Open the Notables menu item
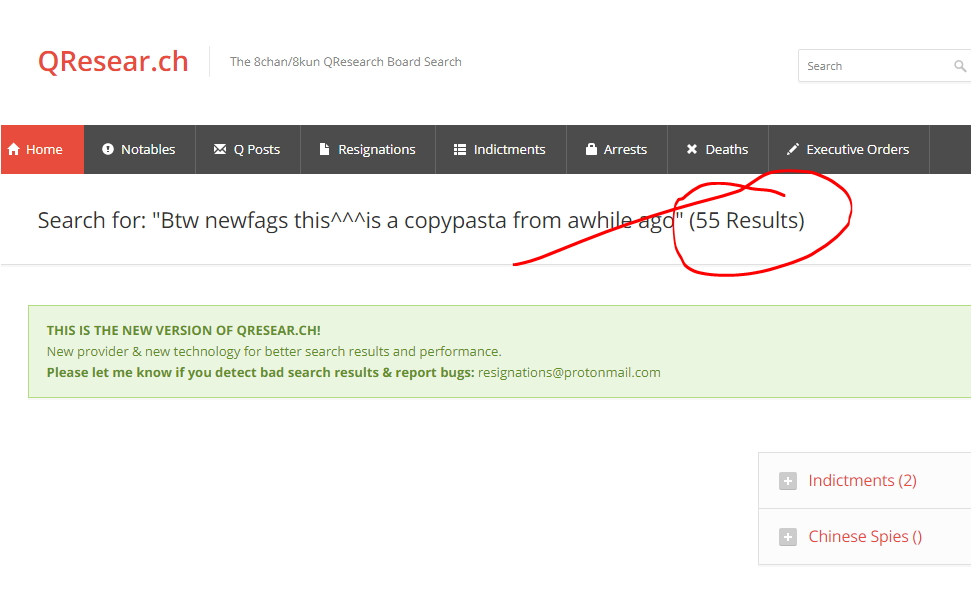972x596 pixels. click(x=139, y=149)
